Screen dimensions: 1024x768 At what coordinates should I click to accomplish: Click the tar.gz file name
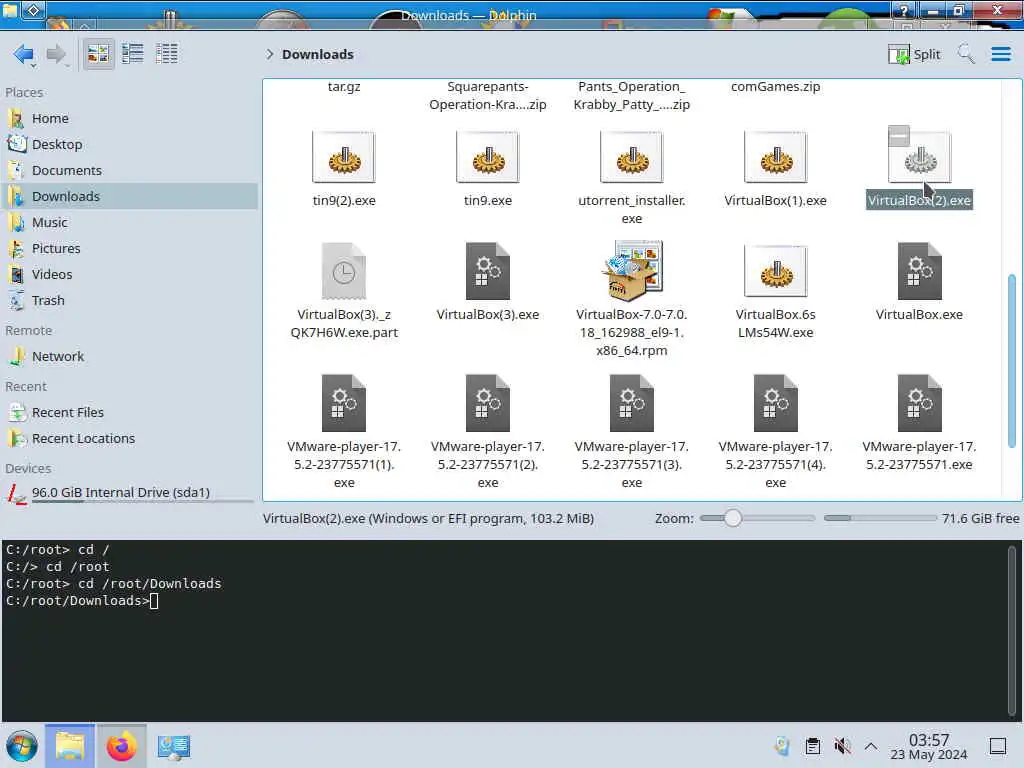[x=344, y=86]
